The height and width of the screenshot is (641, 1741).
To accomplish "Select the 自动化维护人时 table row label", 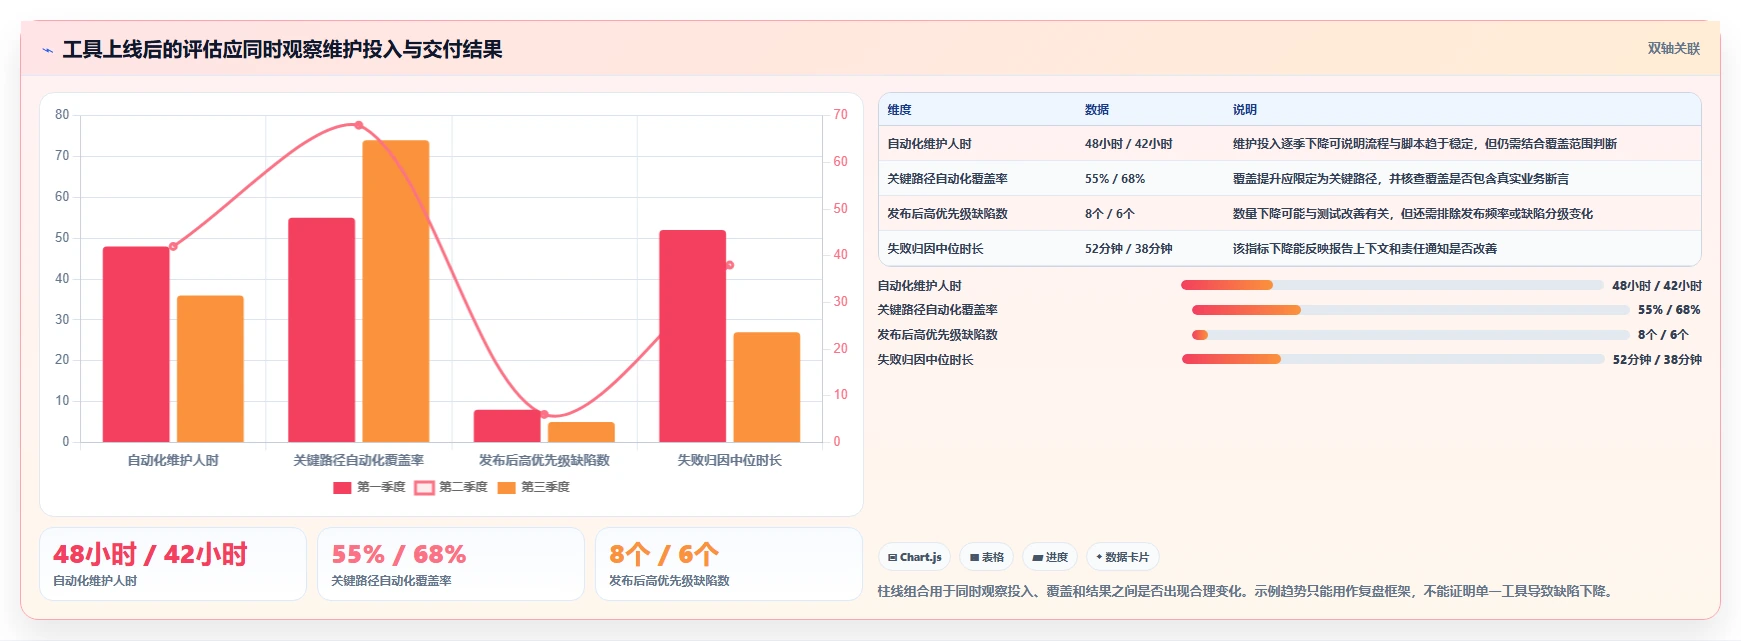I will click(x=929, y=144).
